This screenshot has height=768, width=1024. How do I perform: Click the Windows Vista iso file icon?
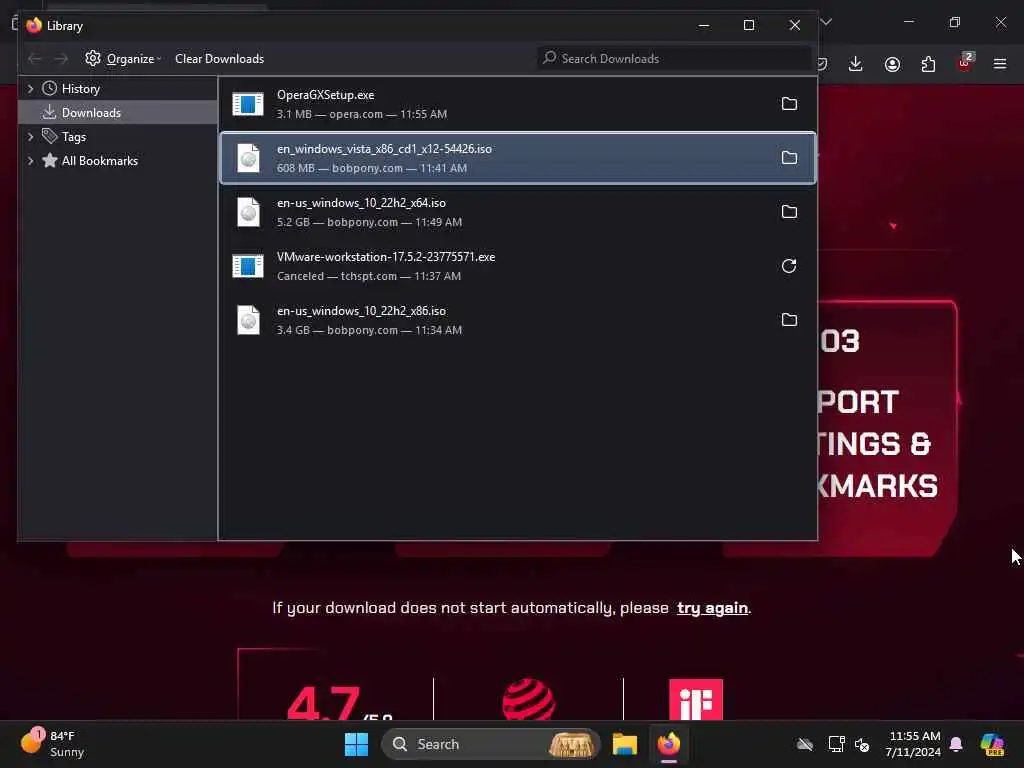tap(248, 158)
